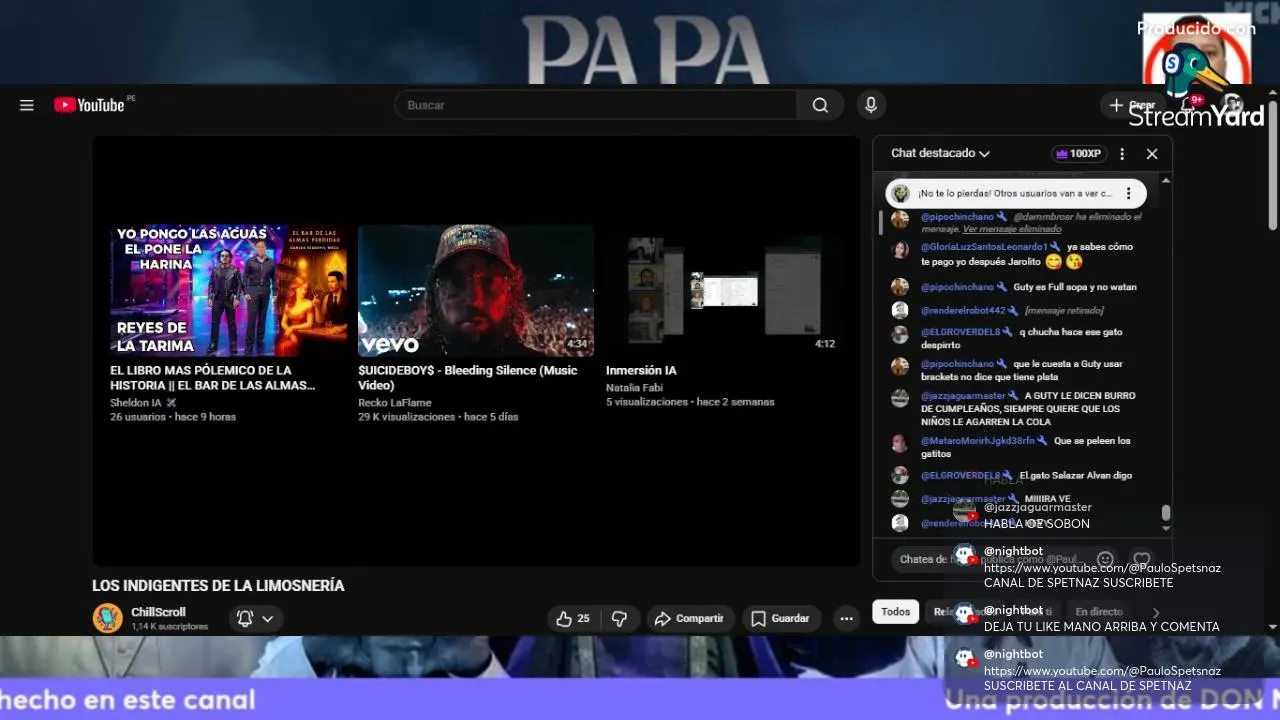Visit Natalia Fabi channel
The height and width of the screenshot is (720, 1280).
point(632,388)
